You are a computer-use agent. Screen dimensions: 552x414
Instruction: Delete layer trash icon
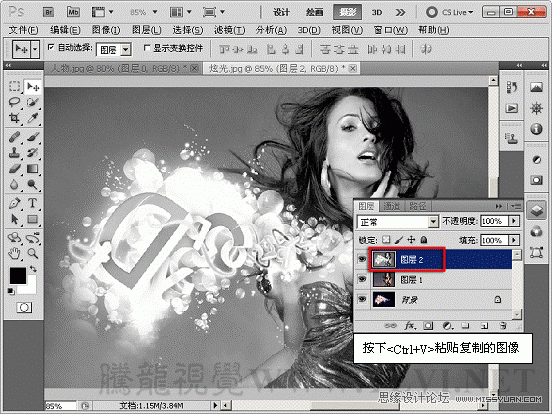coord(503,326)
